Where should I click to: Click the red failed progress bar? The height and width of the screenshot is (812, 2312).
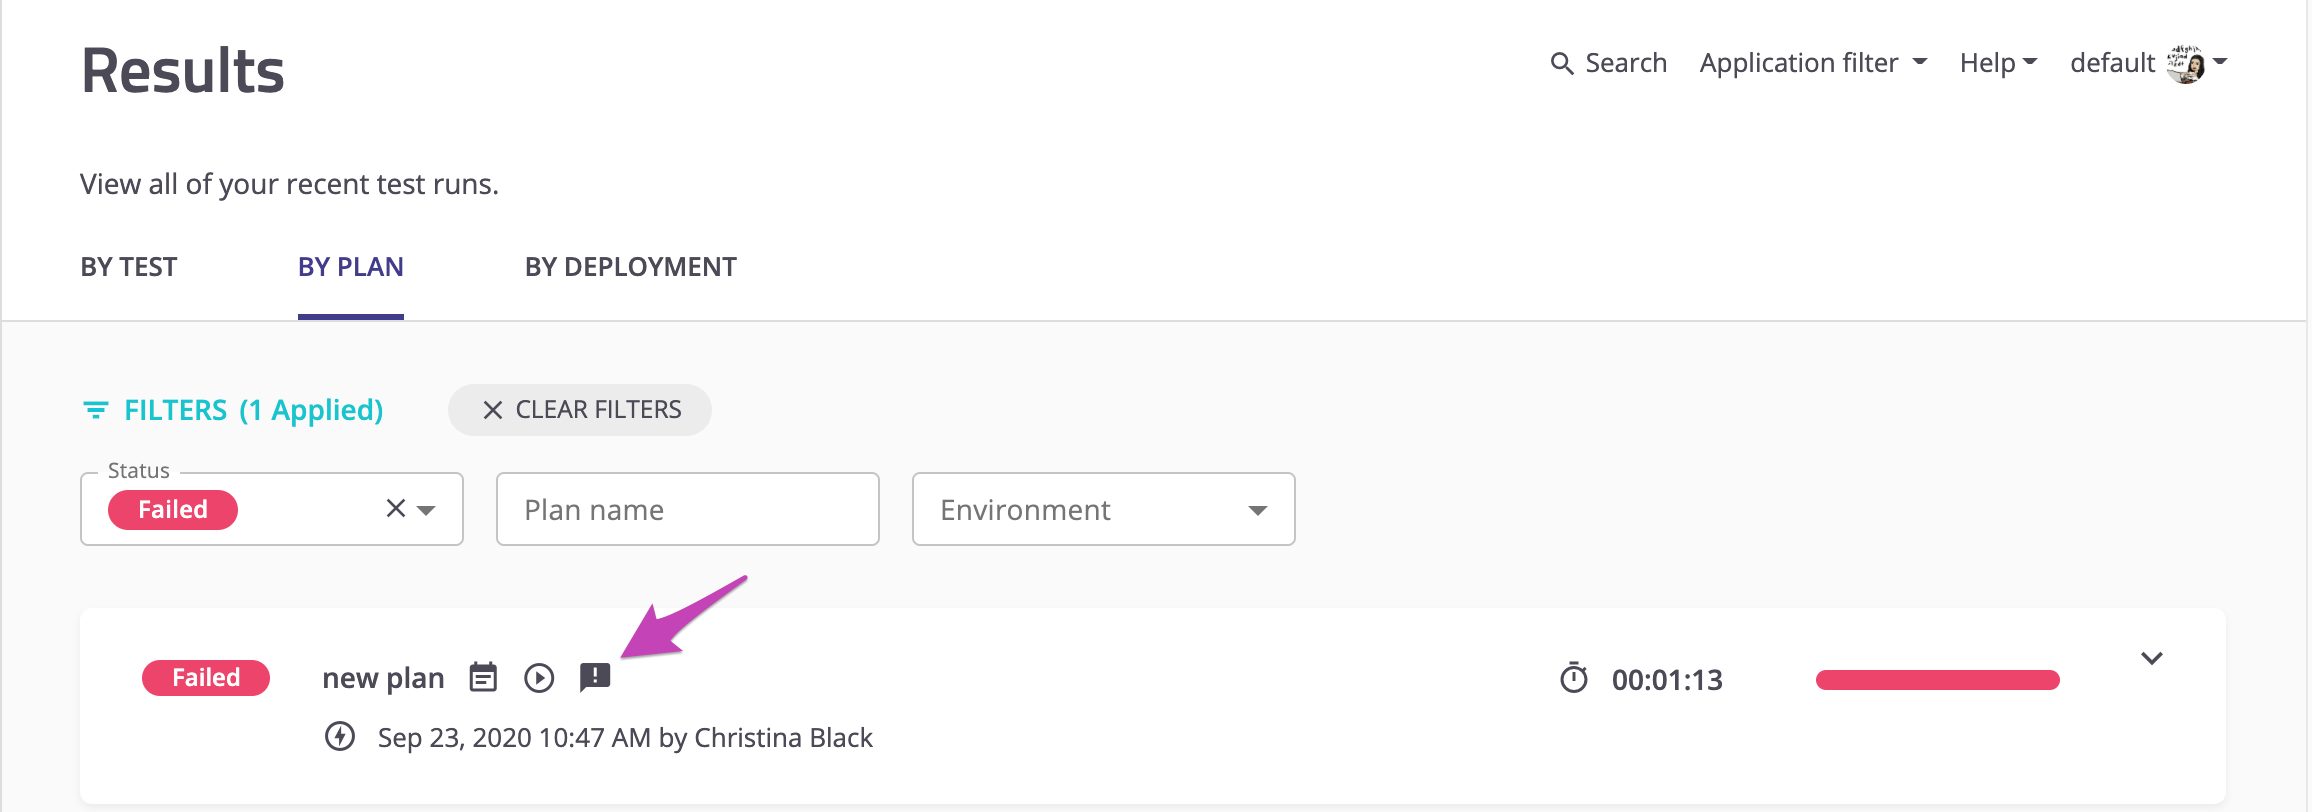tap(1937, 680)
